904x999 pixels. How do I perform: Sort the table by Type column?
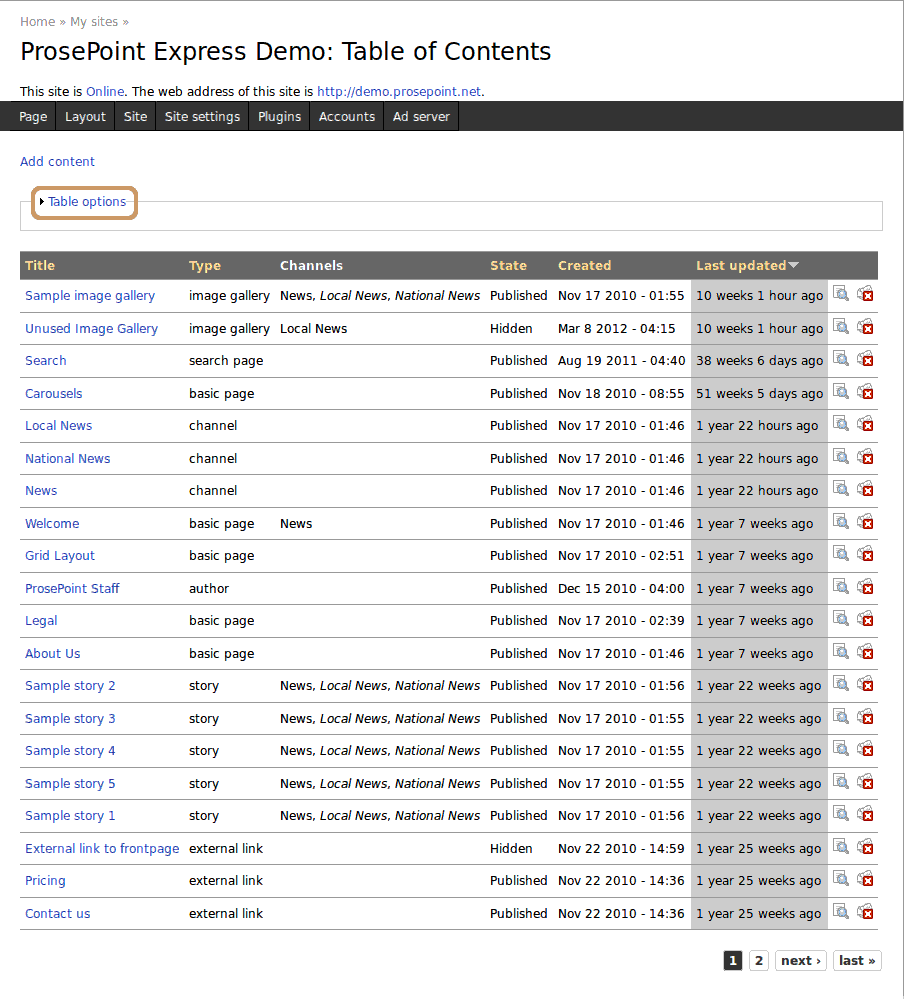(204, 266)
